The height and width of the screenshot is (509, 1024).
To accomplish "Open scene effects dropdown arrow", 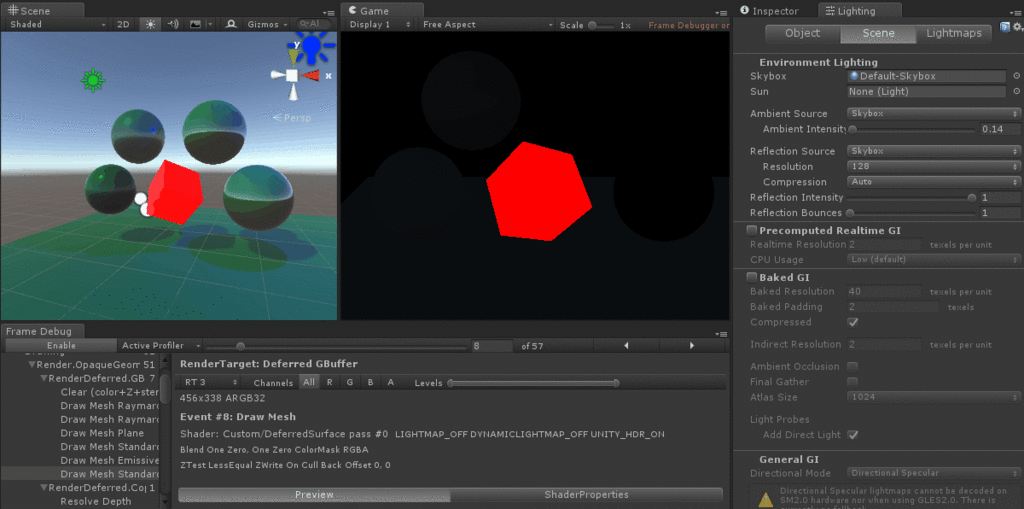I will pyautogui.click(x=210, y=25).
